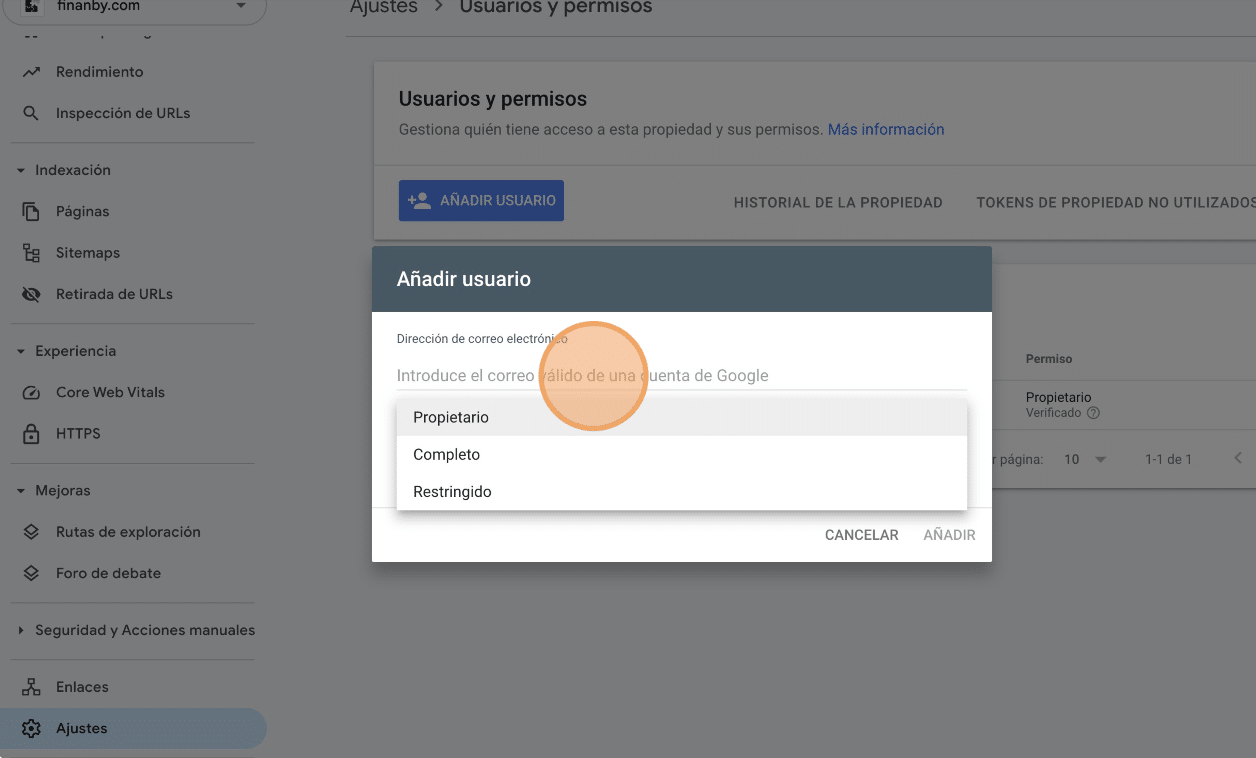Image resolution: width=1256 pixels, height=758 pixels.
Task: Open HISTORIAL DE LA PROPIEDAD
Action: (838, 202)
